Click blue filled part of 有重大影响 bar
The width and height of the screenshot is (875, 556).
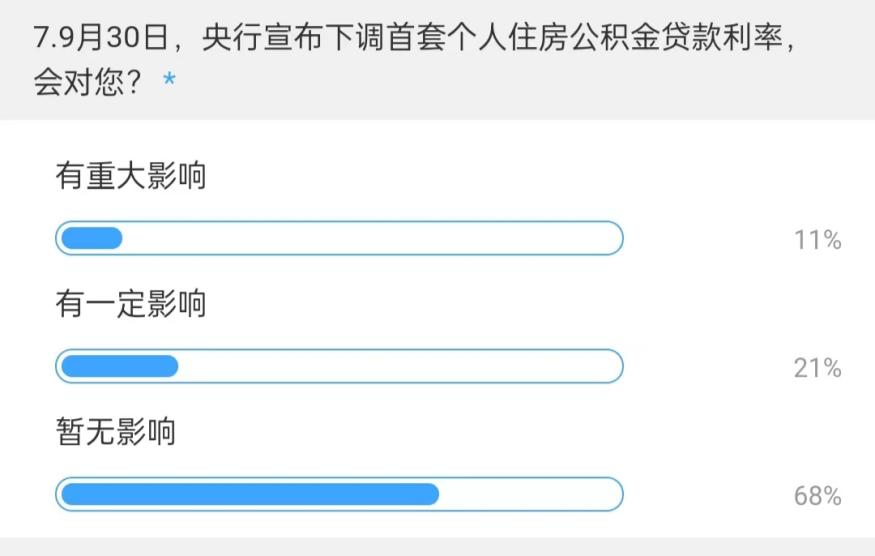click(x=91, y=239)
